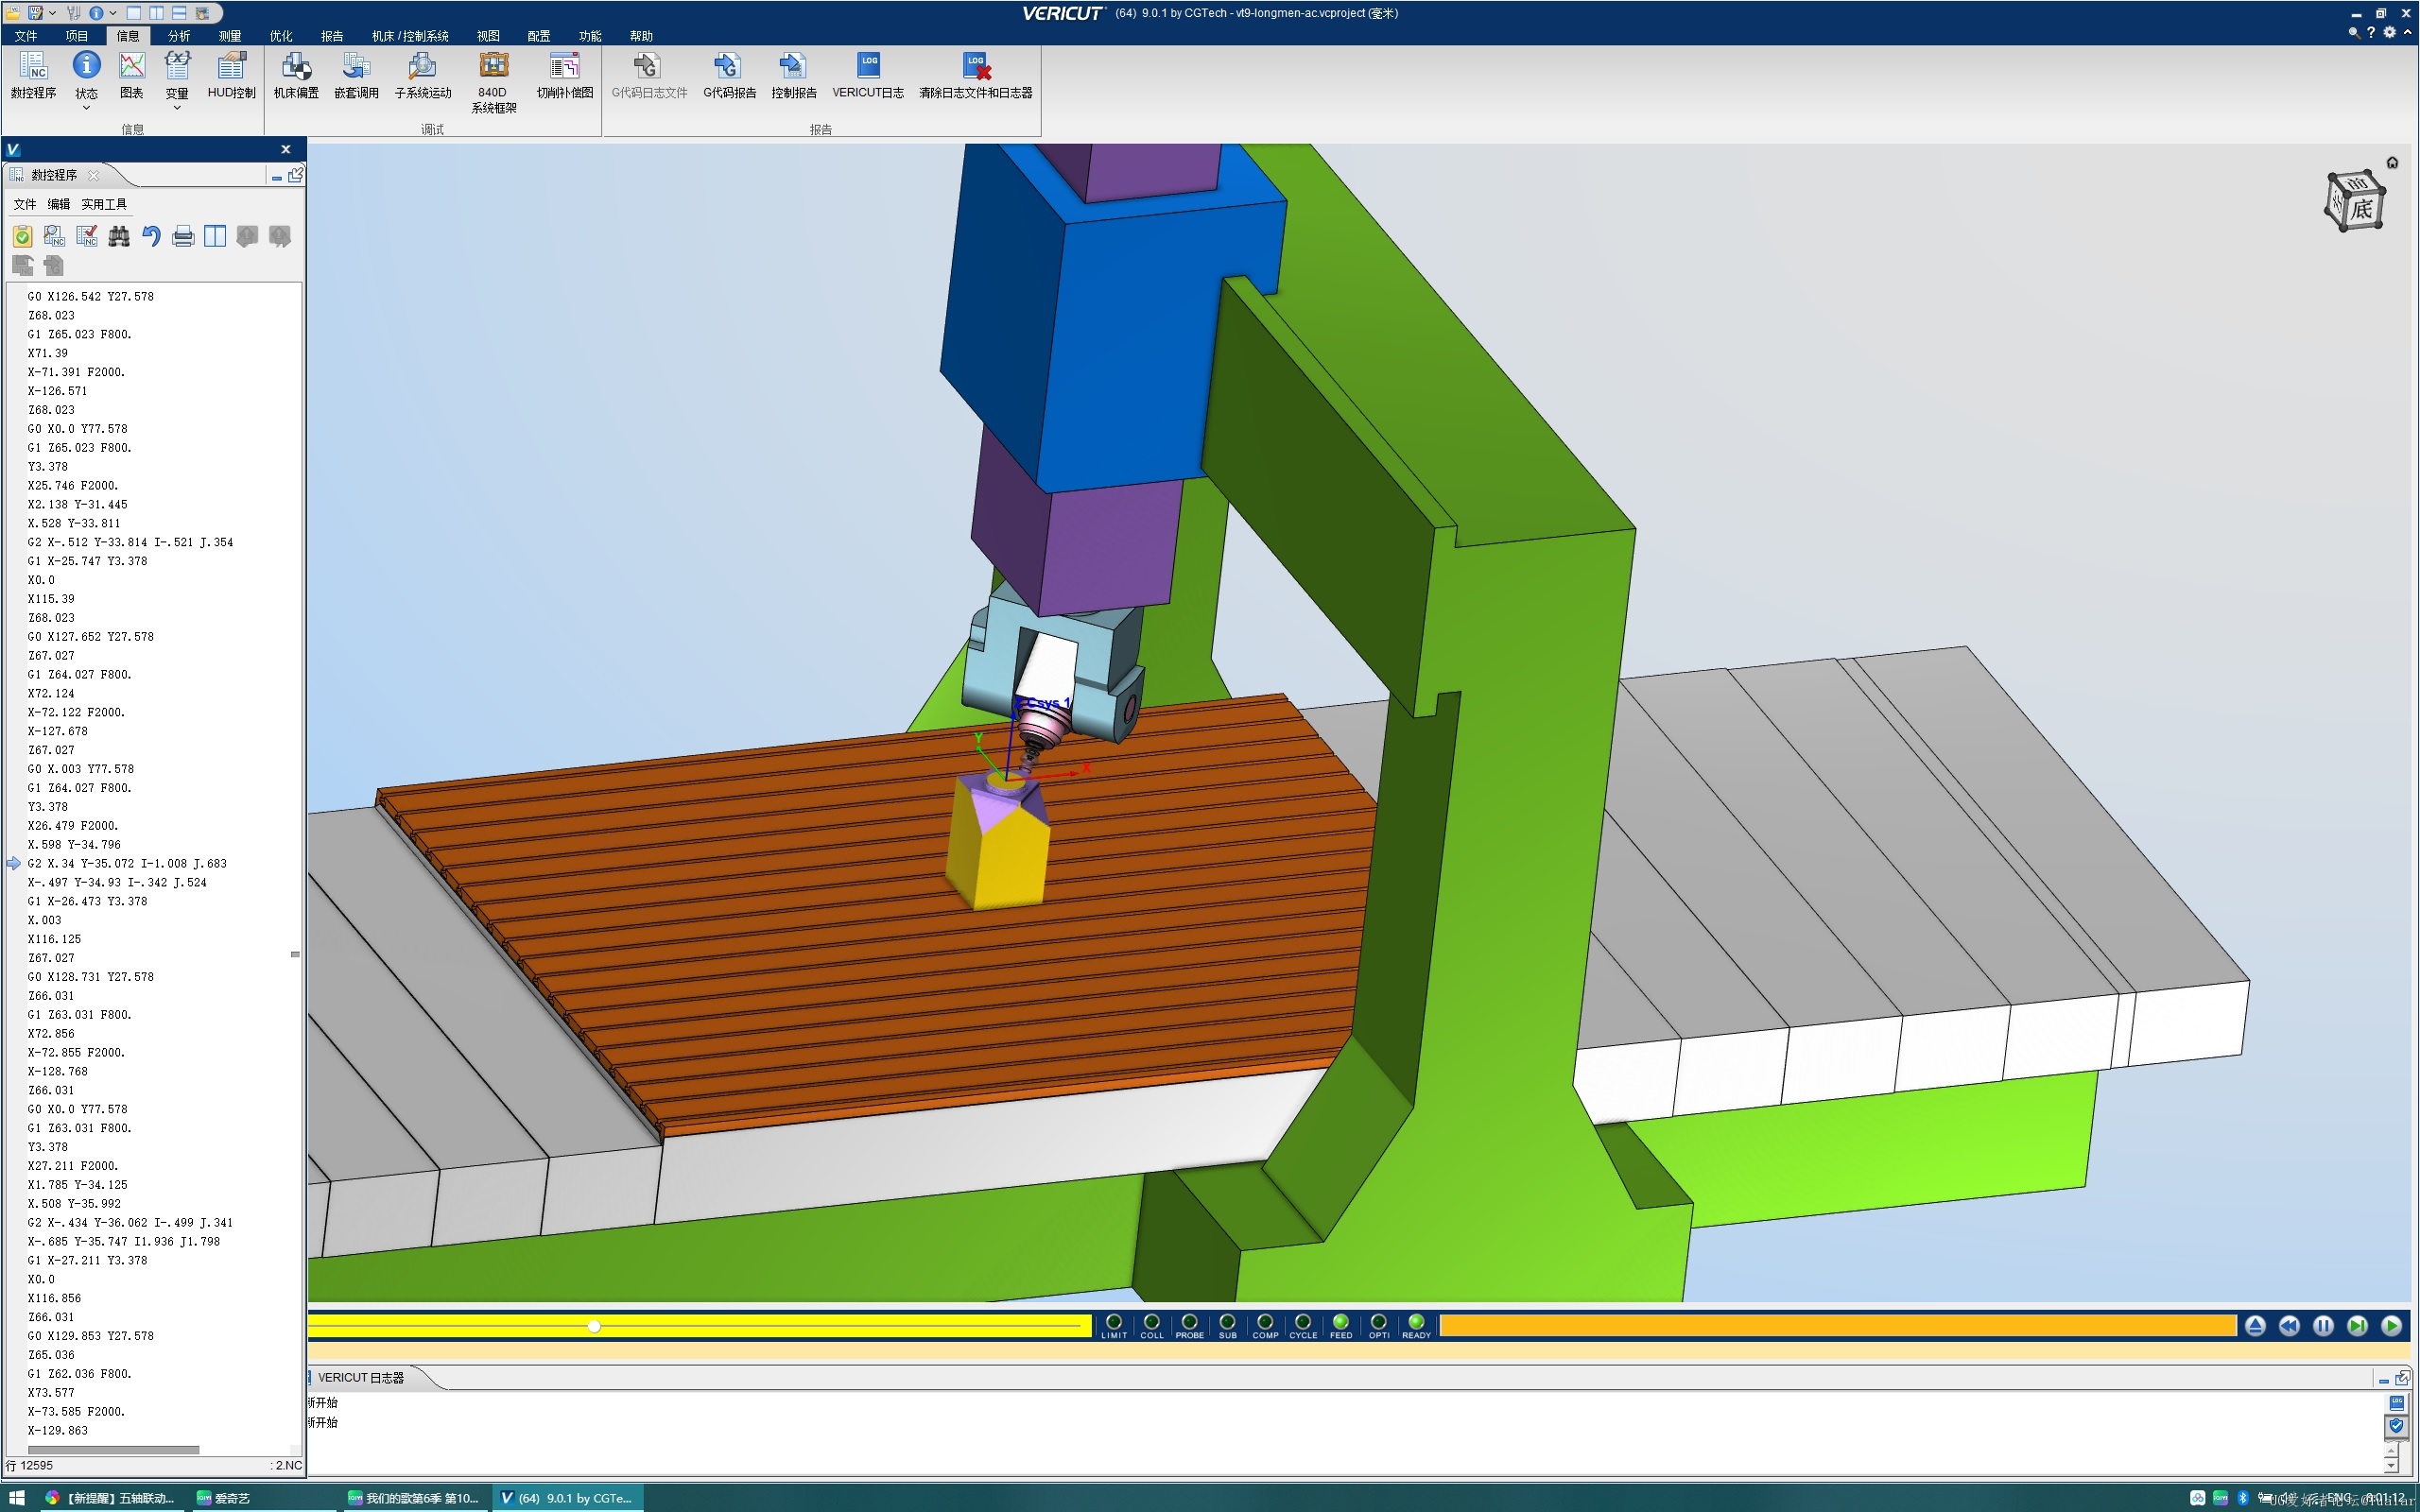This screenshot has height=1512, width=2420.
Task: Open the 文件 main menu
Action: click(26, 36)
